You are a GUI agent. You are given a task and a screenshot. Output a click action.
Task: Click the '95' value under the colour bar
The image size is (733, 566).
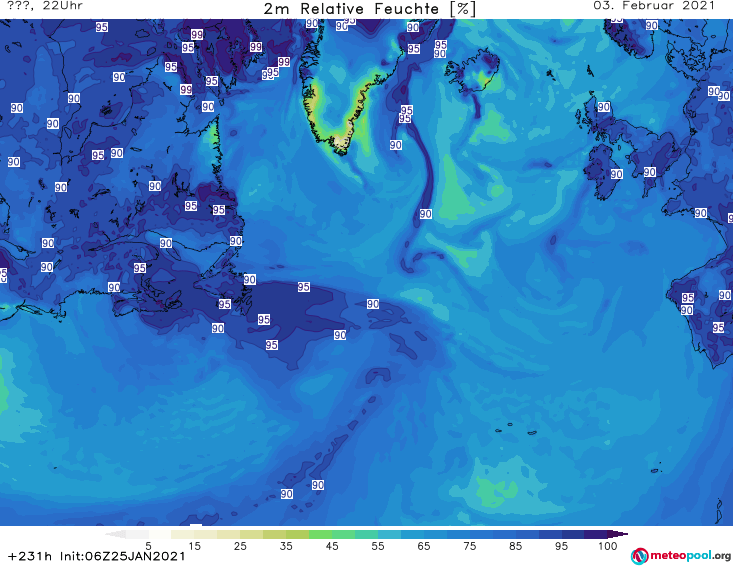(561, 546)
